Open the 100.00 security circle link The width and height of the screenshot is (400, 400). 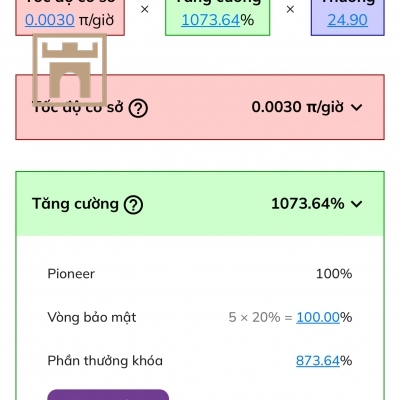pyautogui.click(x=318, y=317)
